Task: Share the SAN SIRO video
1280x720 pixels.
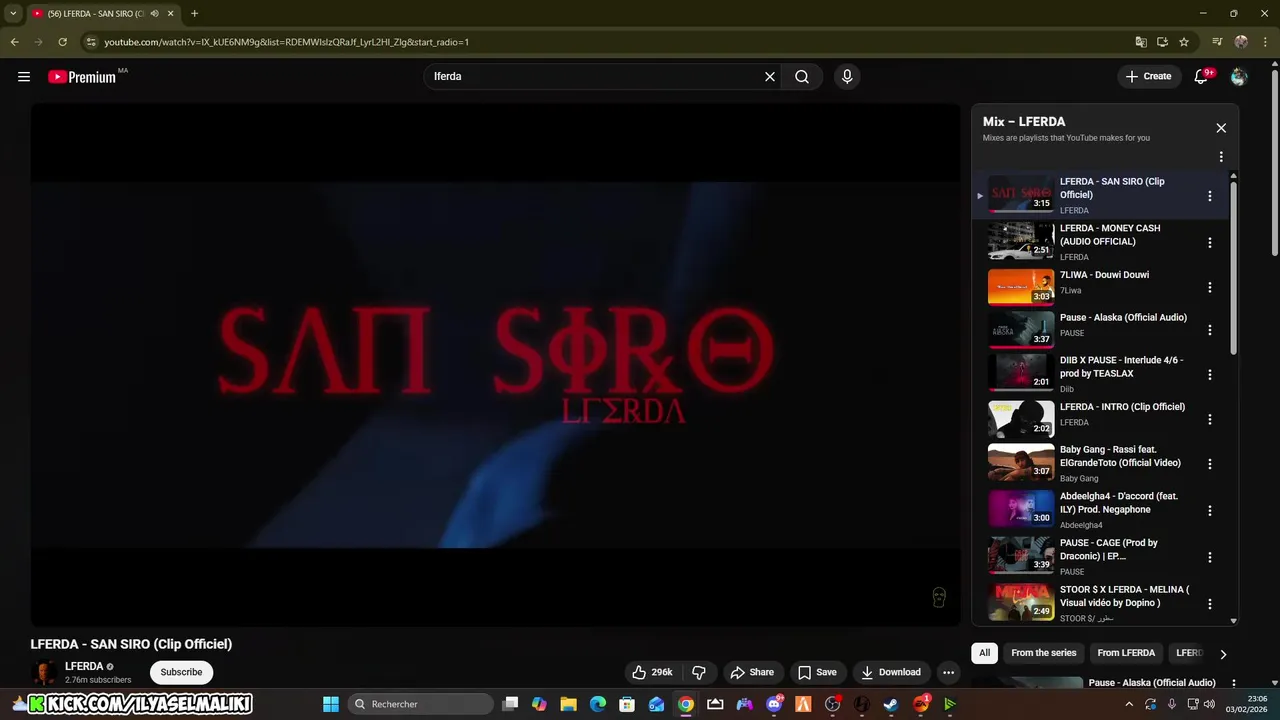Action: (752, 672)
